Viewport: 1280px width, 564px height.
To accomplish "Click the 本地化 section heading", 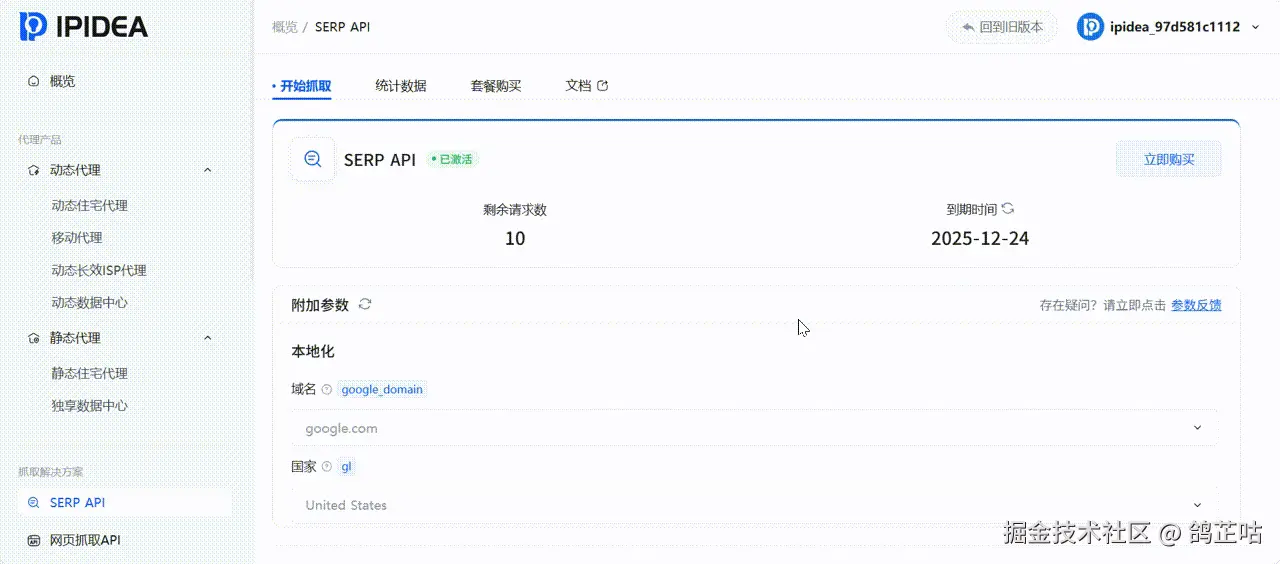I will [313, 352].
